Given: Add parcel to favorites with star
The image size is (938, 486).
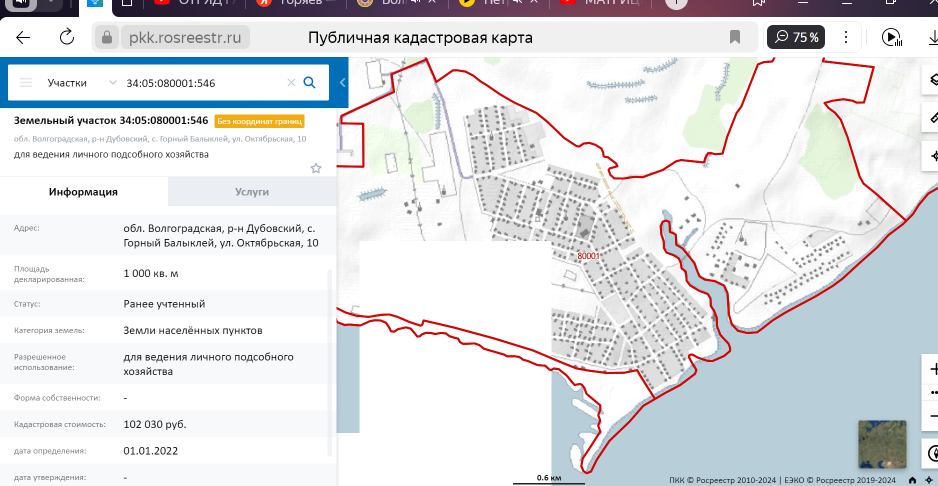Looking at the screenshot, I should [316, 168].
